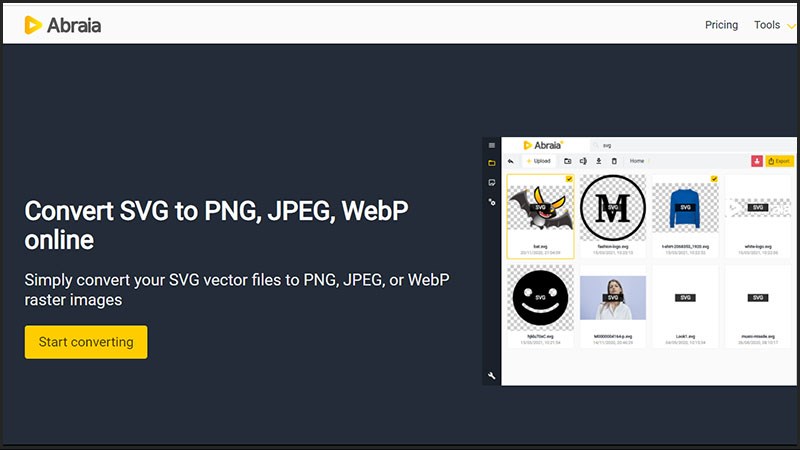Click the Abraia logo in the header
This screenshot has width=800, height=450.
[x=63, y=25]
